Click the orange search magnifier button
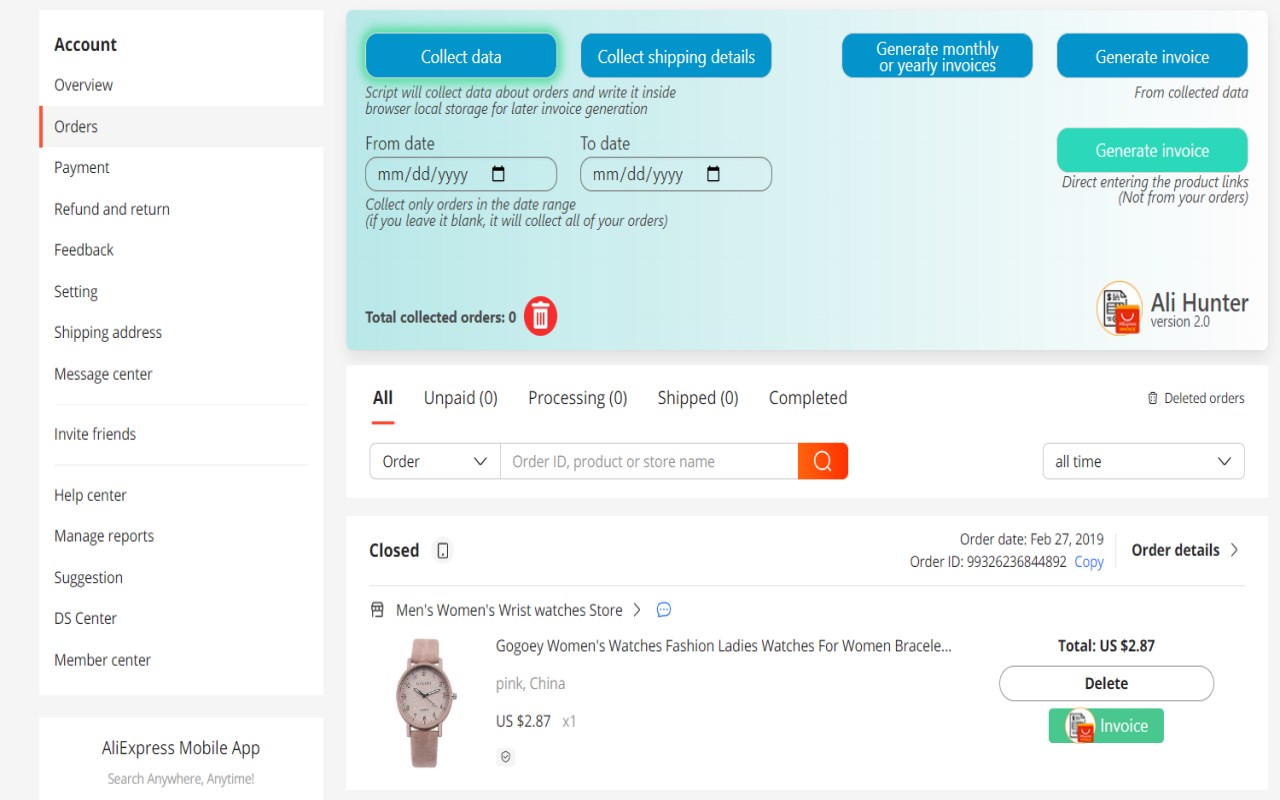The image size is (1280, 800). [x=822, y=461]
